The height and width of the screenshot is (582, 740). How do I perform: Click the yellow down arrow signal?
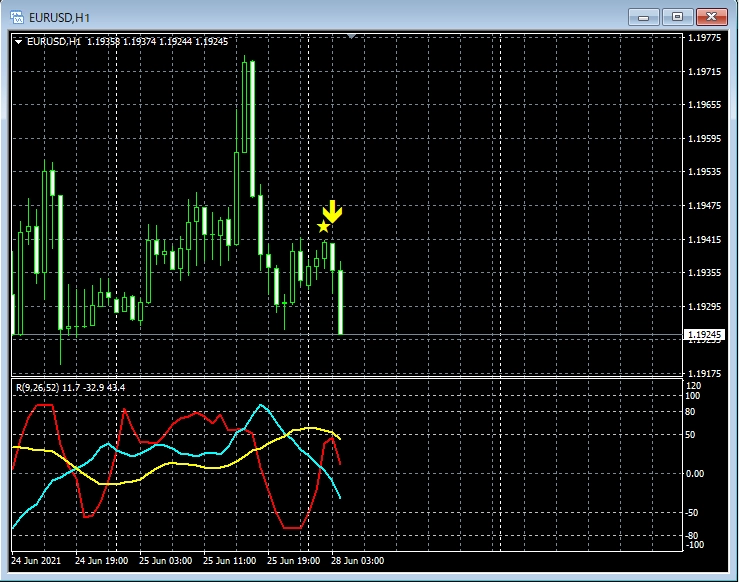coord(332,211)
